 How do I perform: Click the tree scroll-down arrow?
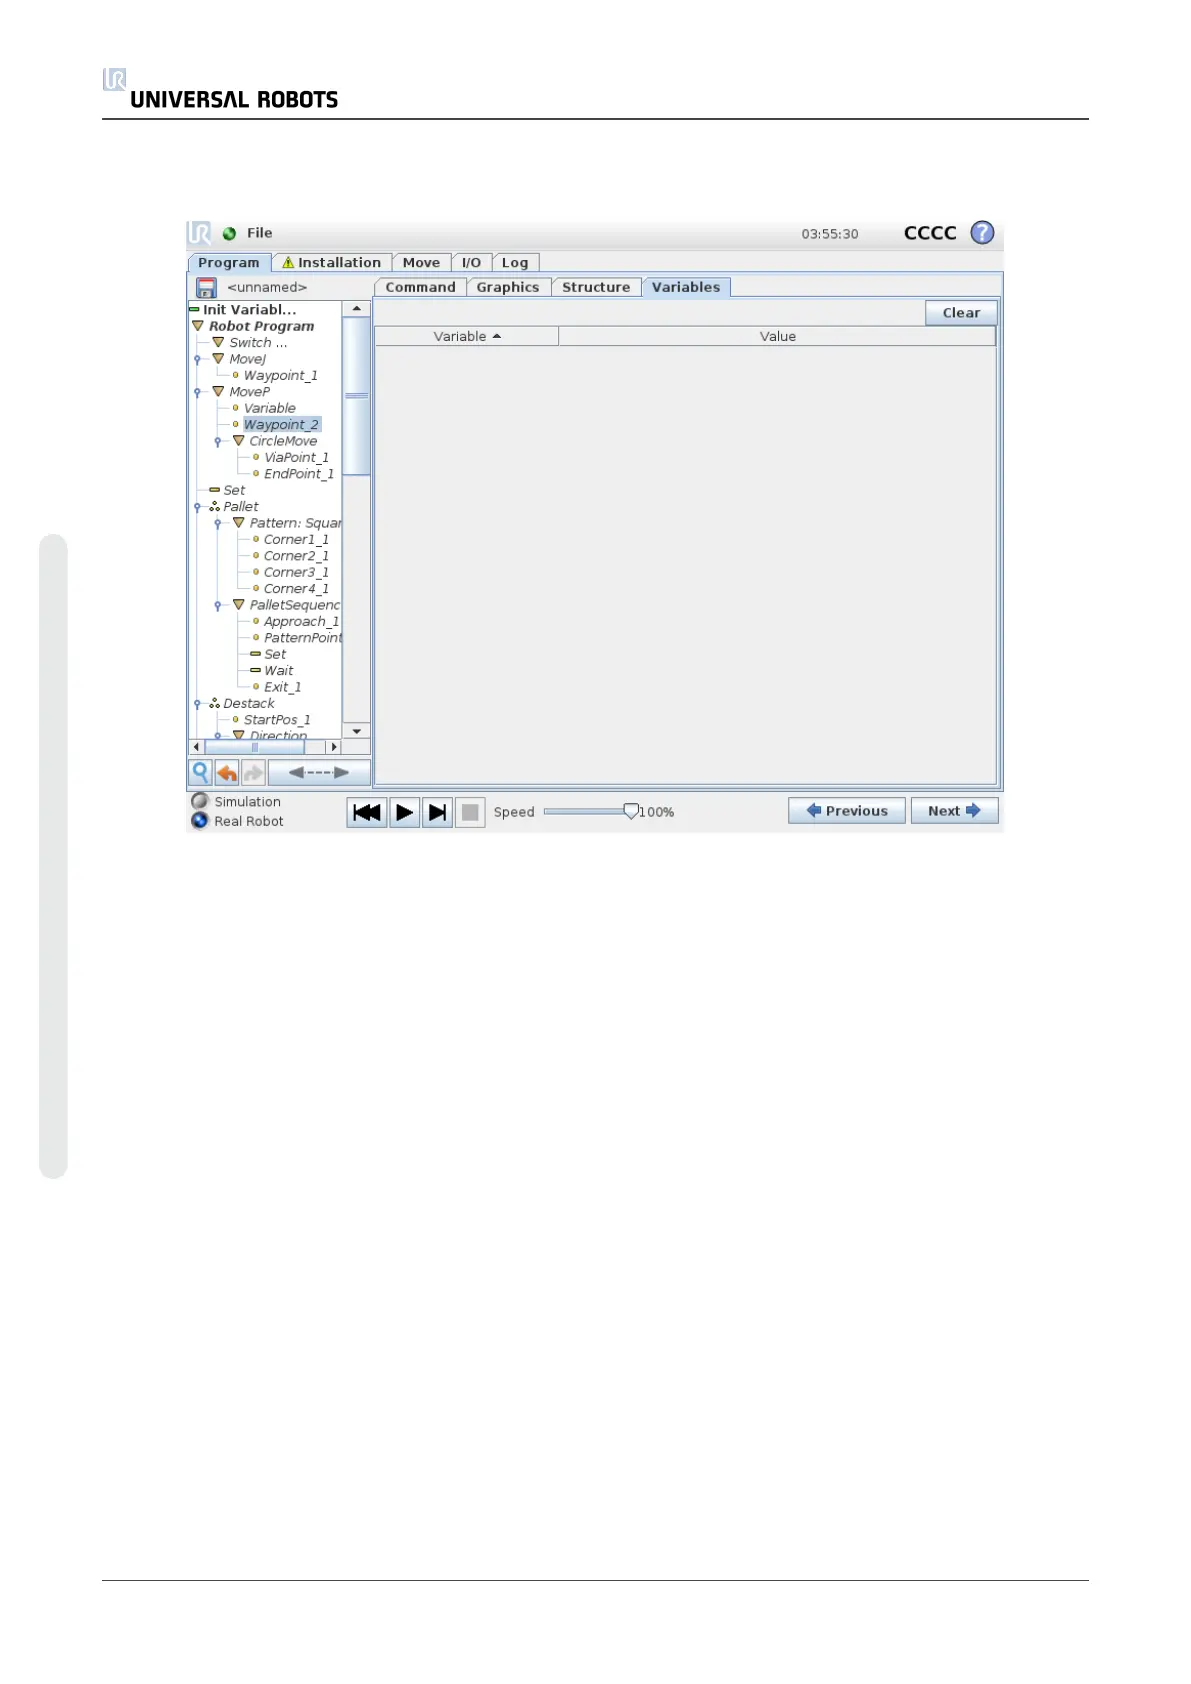[356, 731]
